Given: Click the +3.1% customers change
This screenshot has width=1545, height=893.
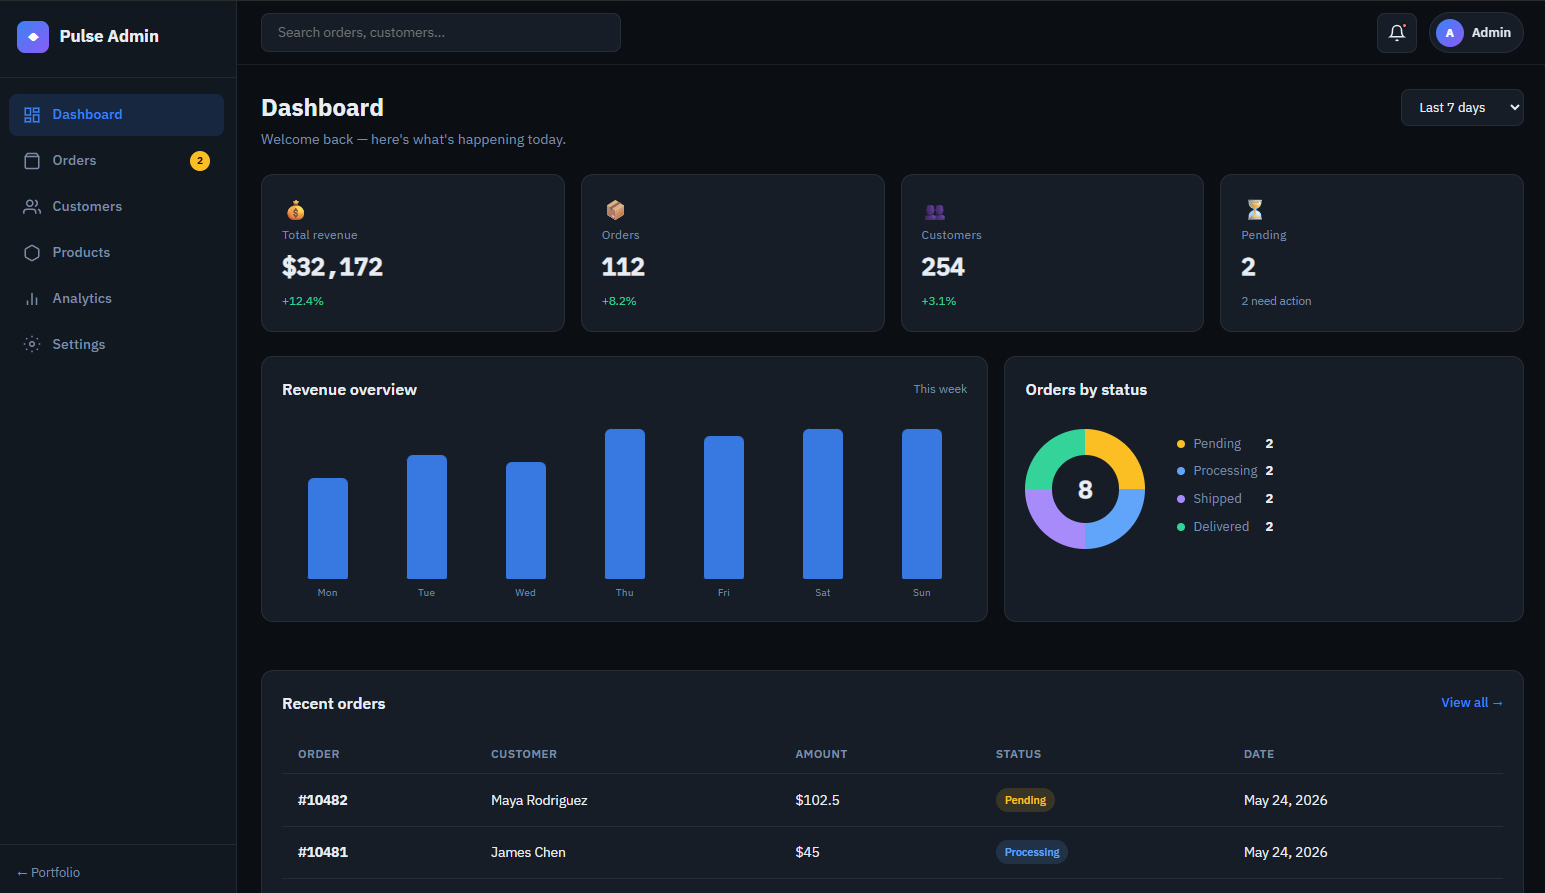Looking at the screenshot, I should coord(939,301).
